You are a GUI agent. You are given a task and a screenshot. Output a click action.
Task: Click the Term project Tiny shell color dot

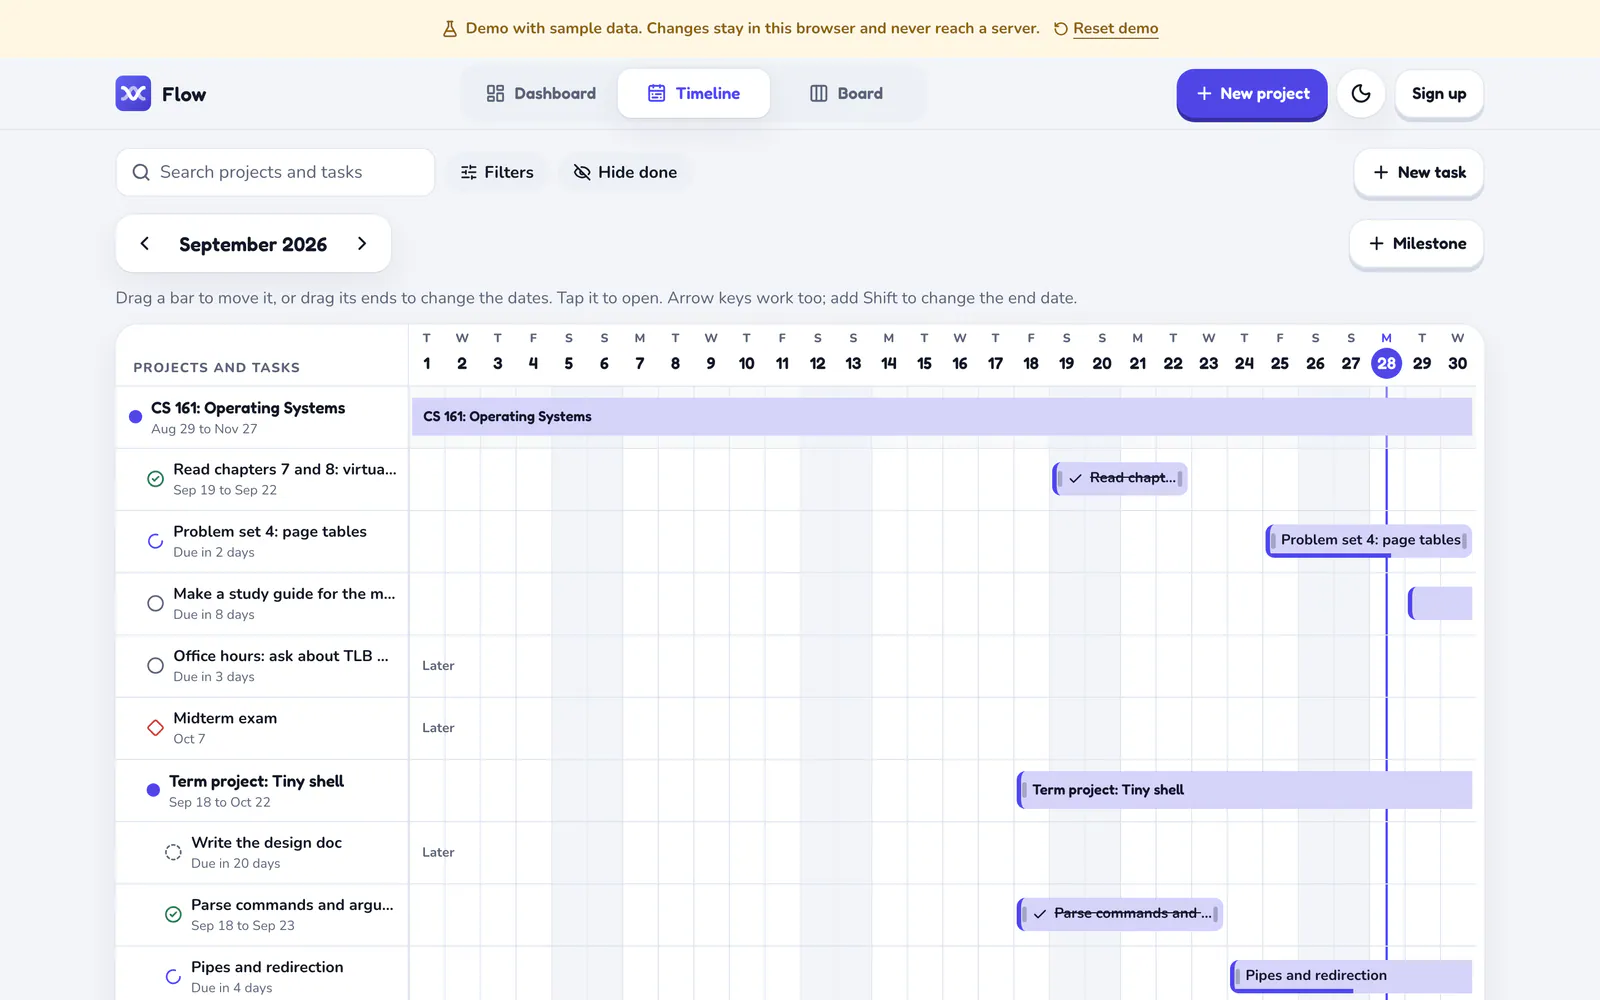153,790
